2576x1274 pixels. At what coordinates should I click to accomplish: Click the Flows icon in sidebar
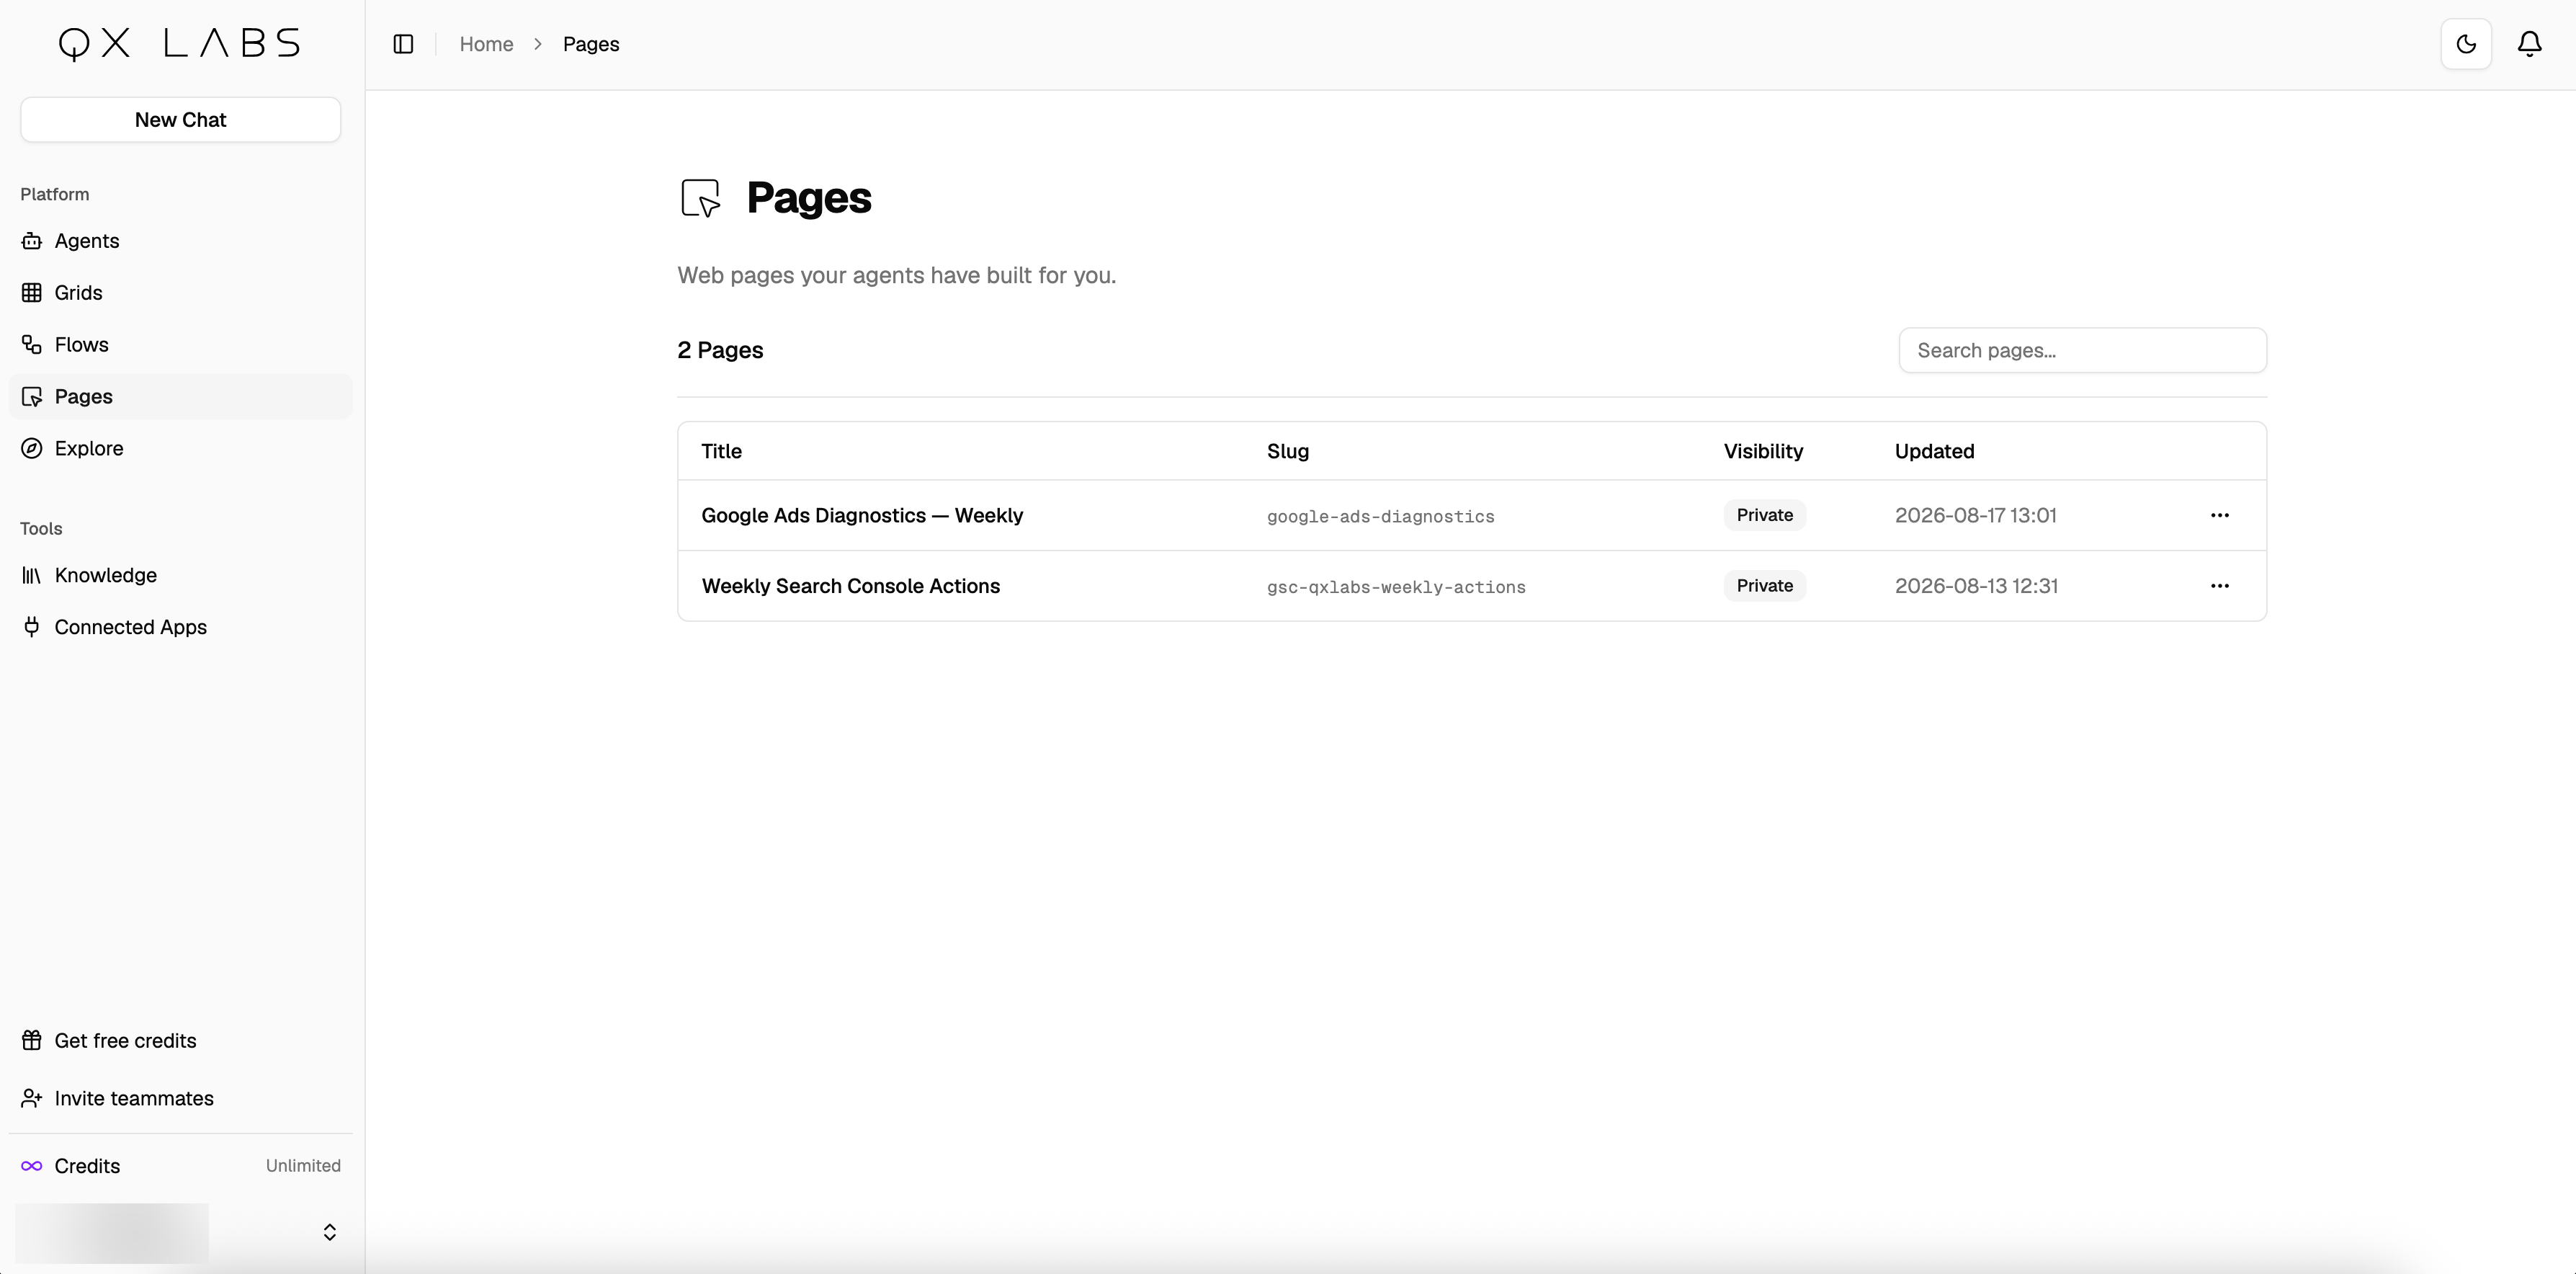[32, 345]
